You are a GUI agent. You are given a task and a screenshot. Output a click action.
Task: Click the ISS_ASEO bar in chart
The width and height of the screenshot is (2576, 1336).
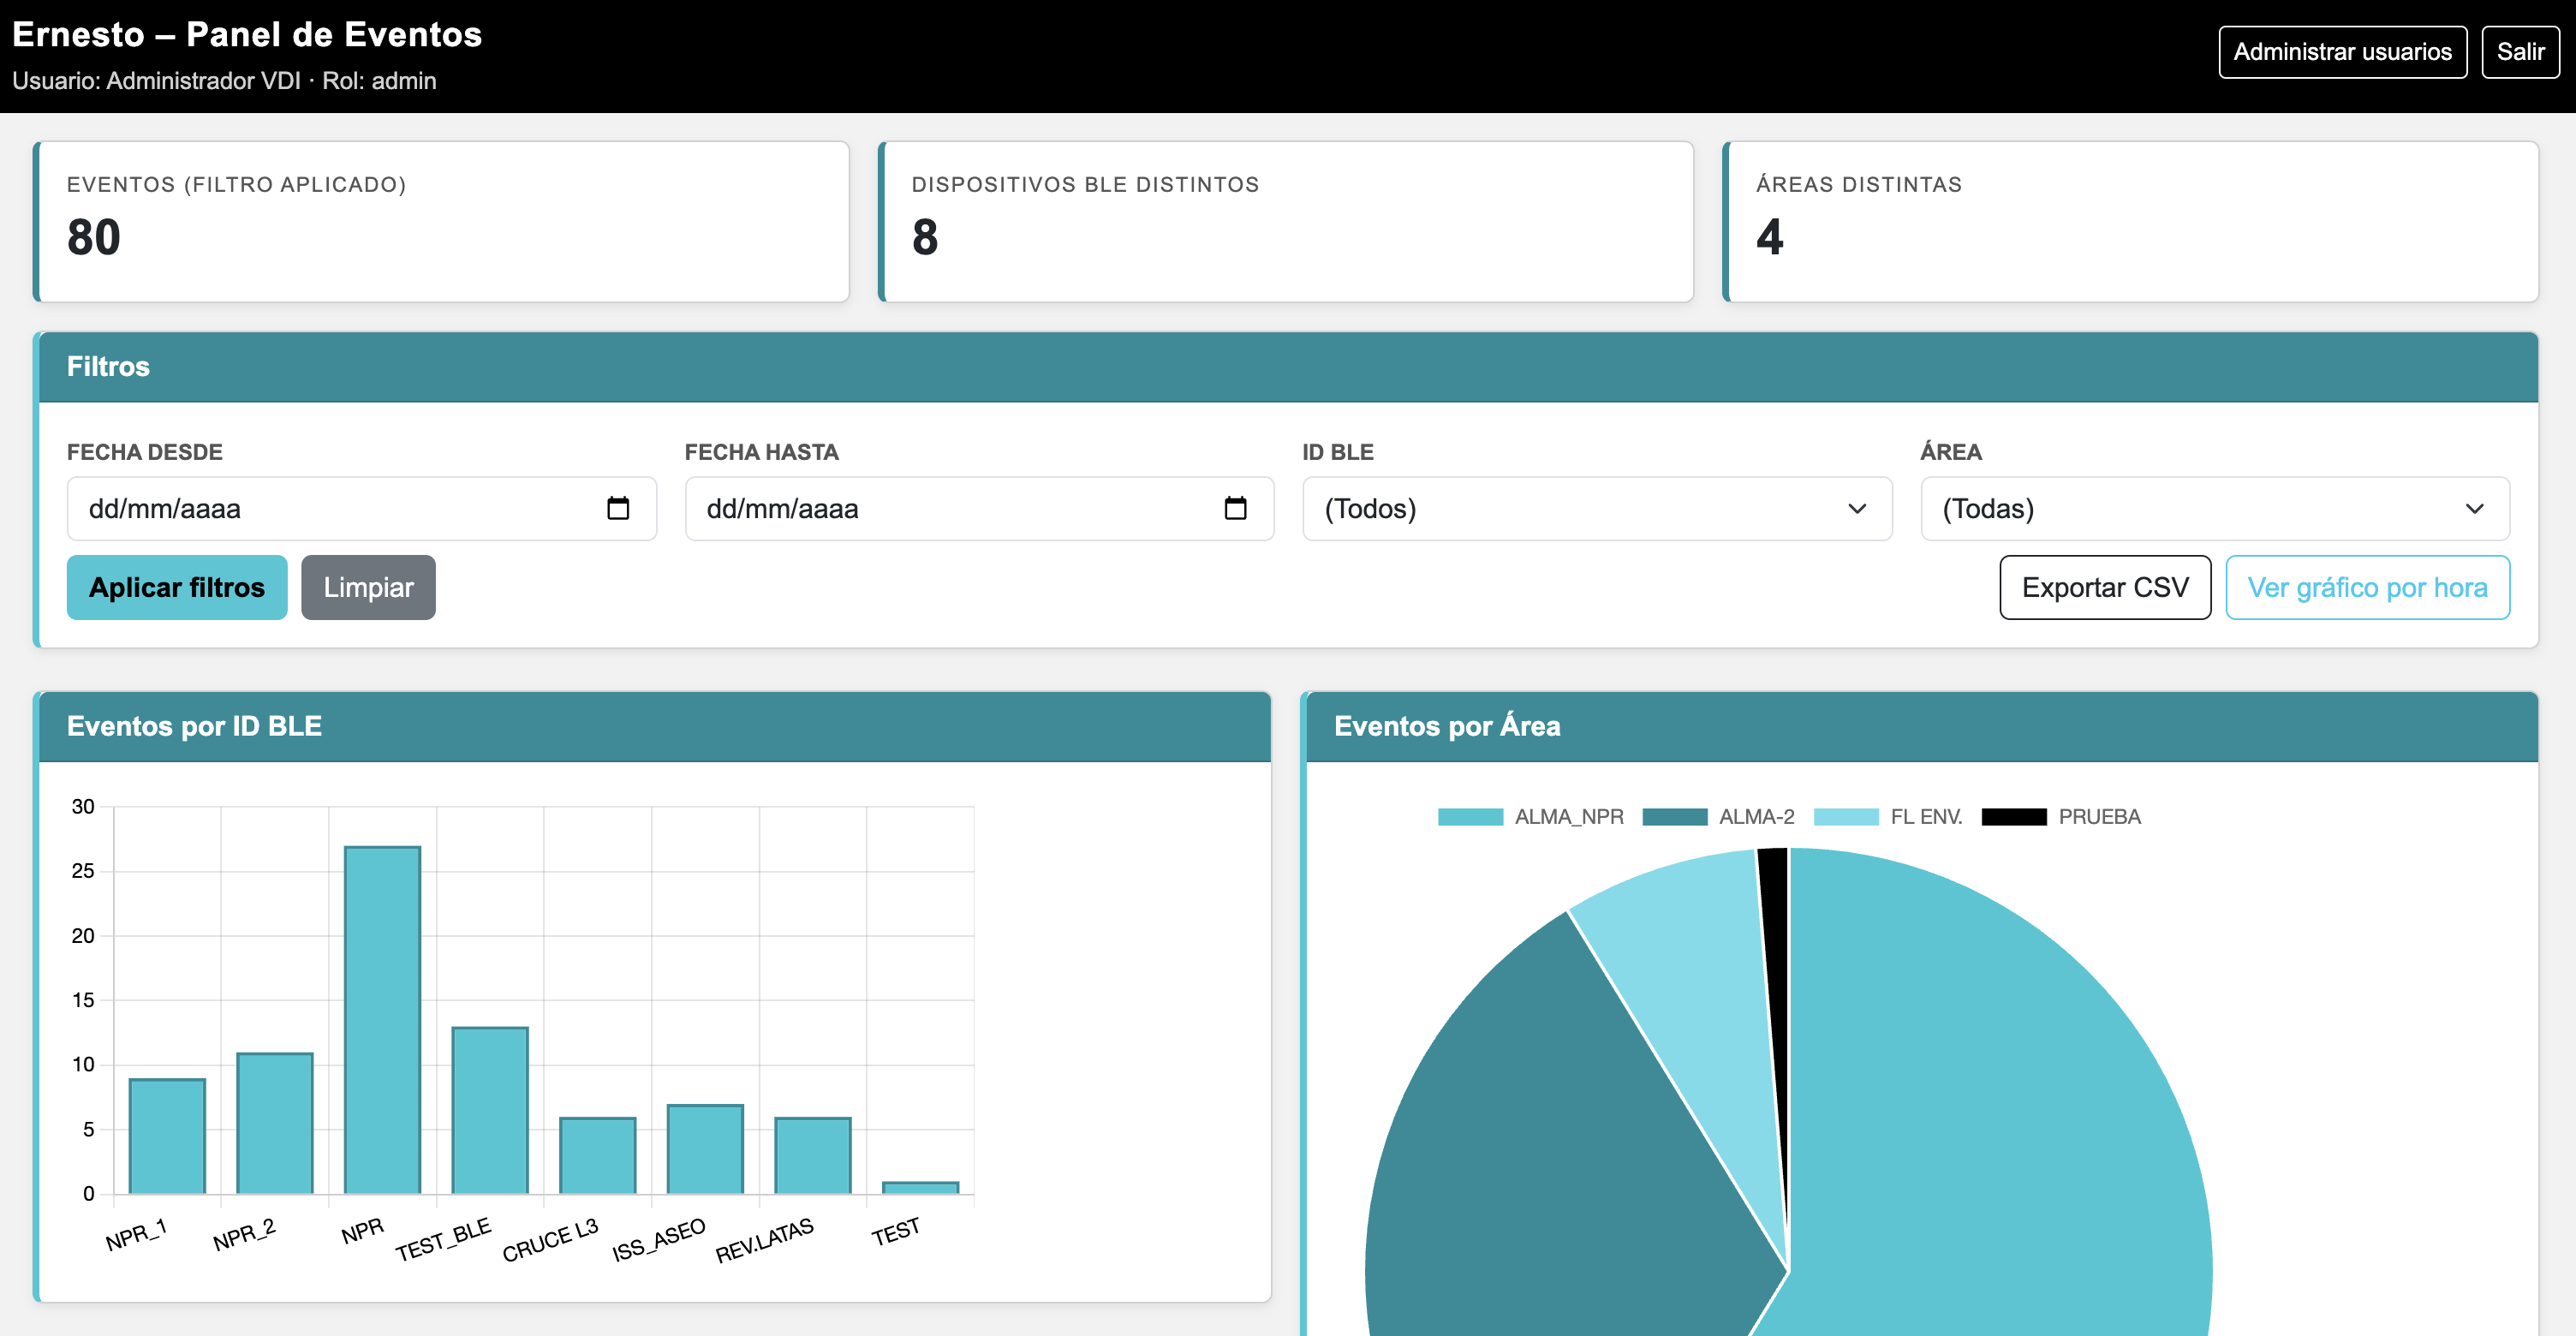coord(705,1149)
